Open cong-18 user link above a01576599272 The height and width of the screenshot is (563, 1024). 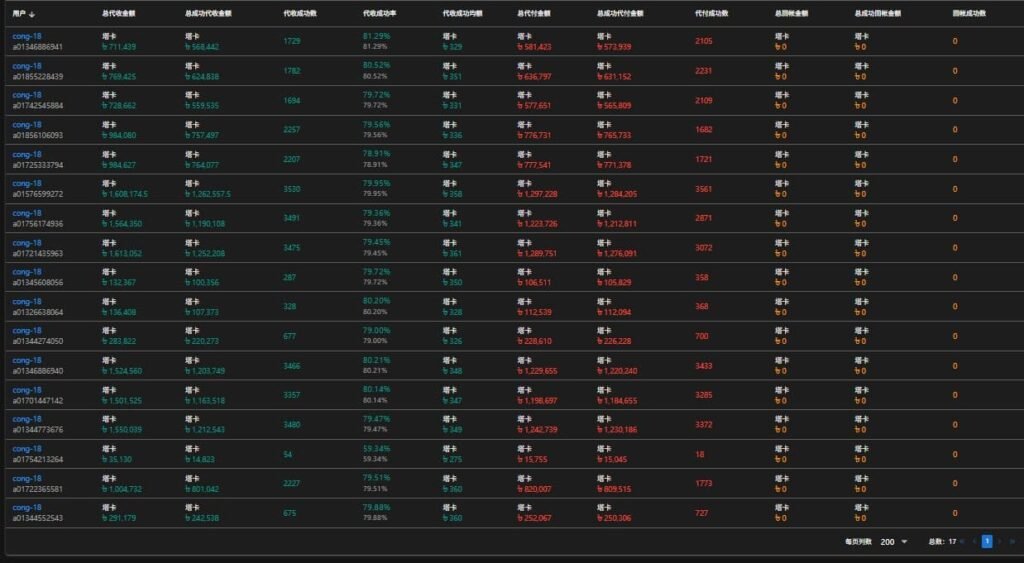pyautogui.click(x=27, y=184)
